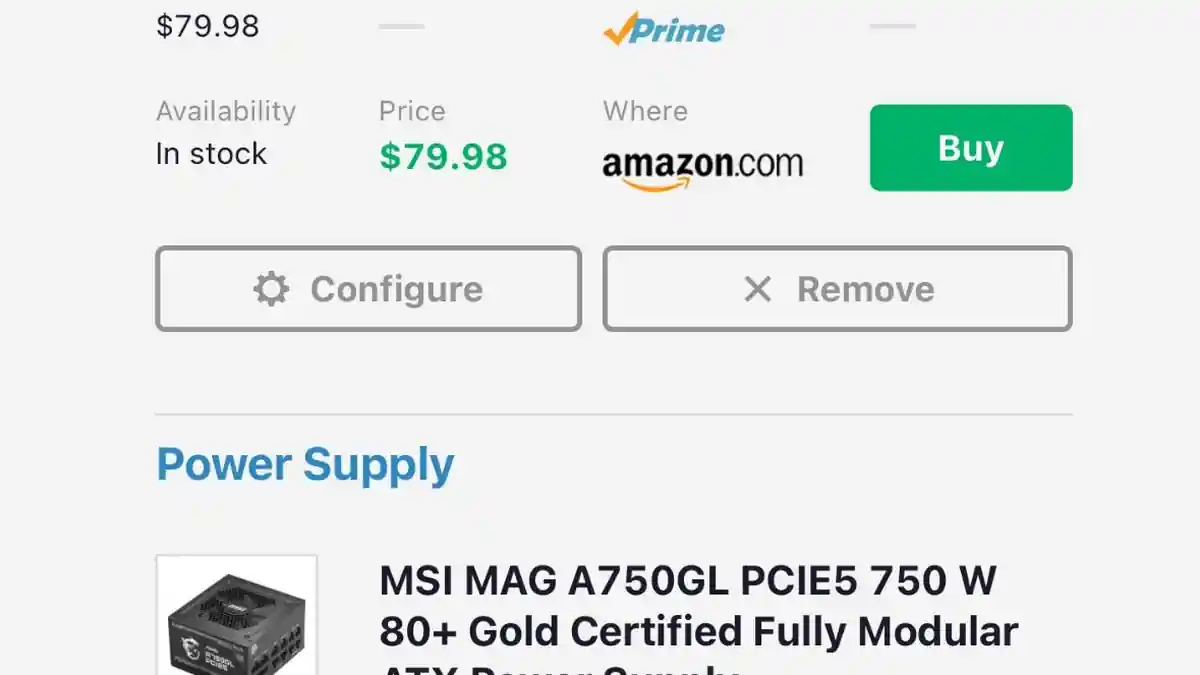
Task: Click the black $79.98 base price
Action: 207,25
